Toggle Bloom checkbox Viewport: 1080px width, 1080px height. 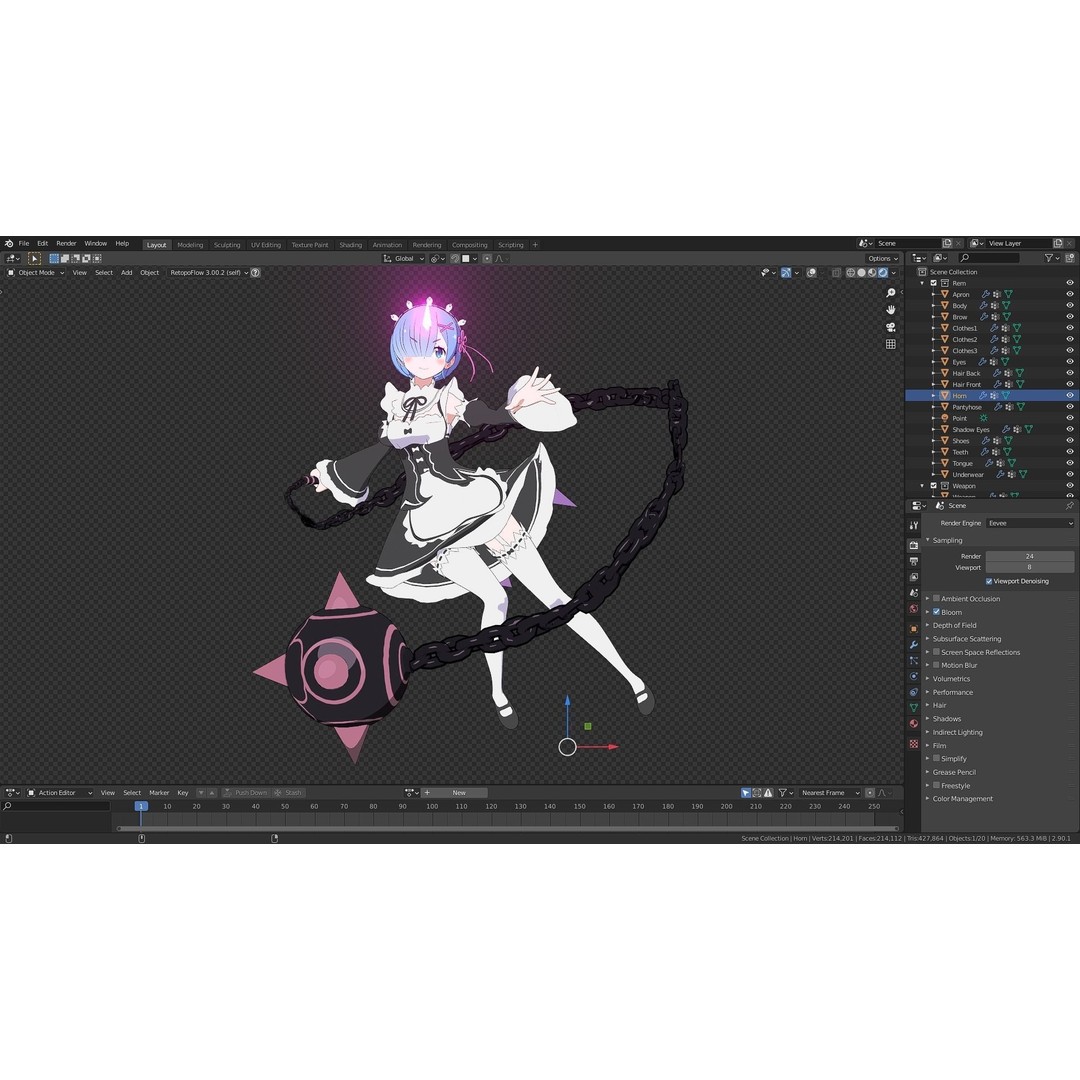pos(937,612)
